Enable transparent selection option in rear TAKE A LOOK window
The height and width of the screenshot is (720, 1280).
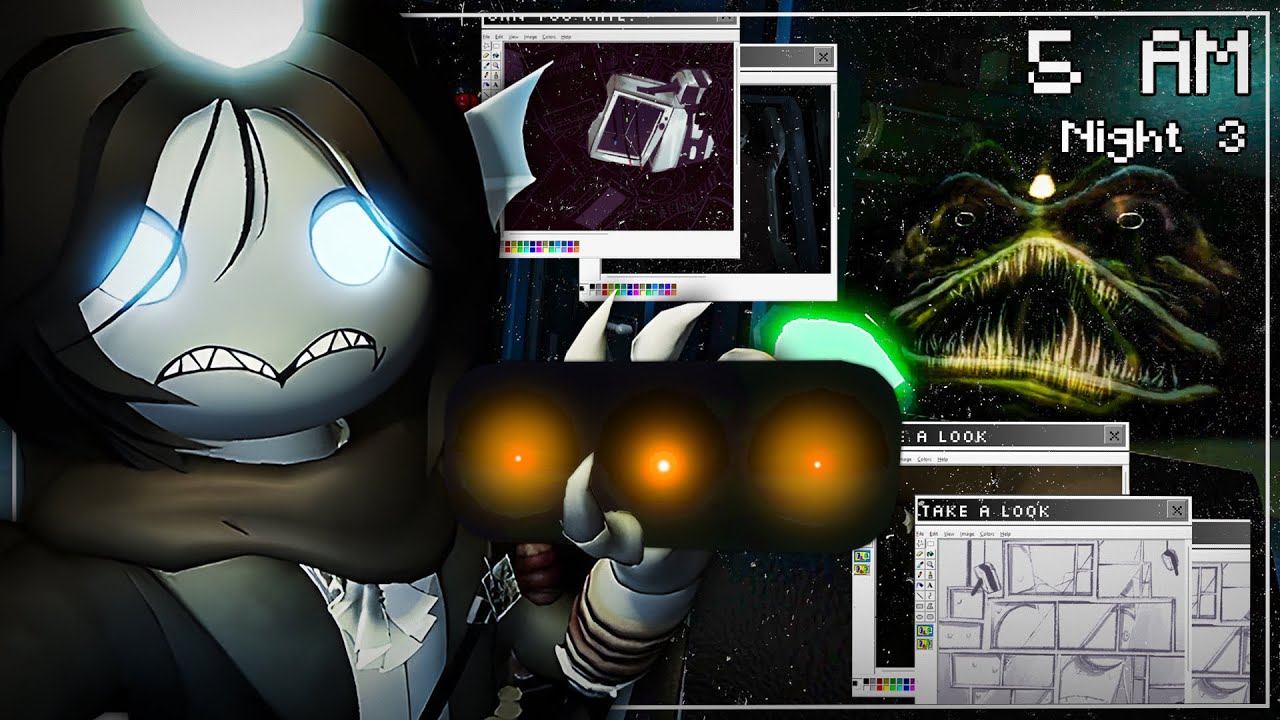(x=862, y=570)
